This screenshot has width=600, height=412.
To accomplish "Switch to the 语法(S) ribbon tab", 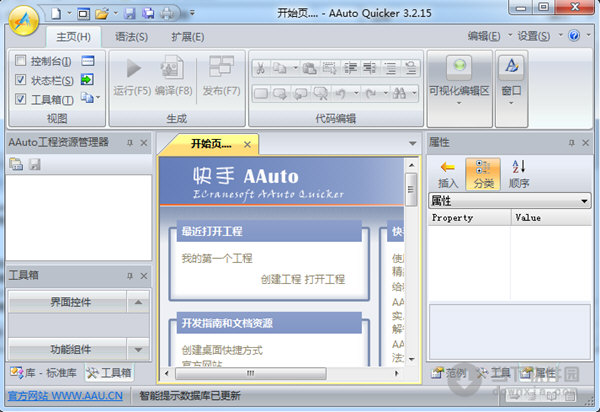I will click(131, 37).
